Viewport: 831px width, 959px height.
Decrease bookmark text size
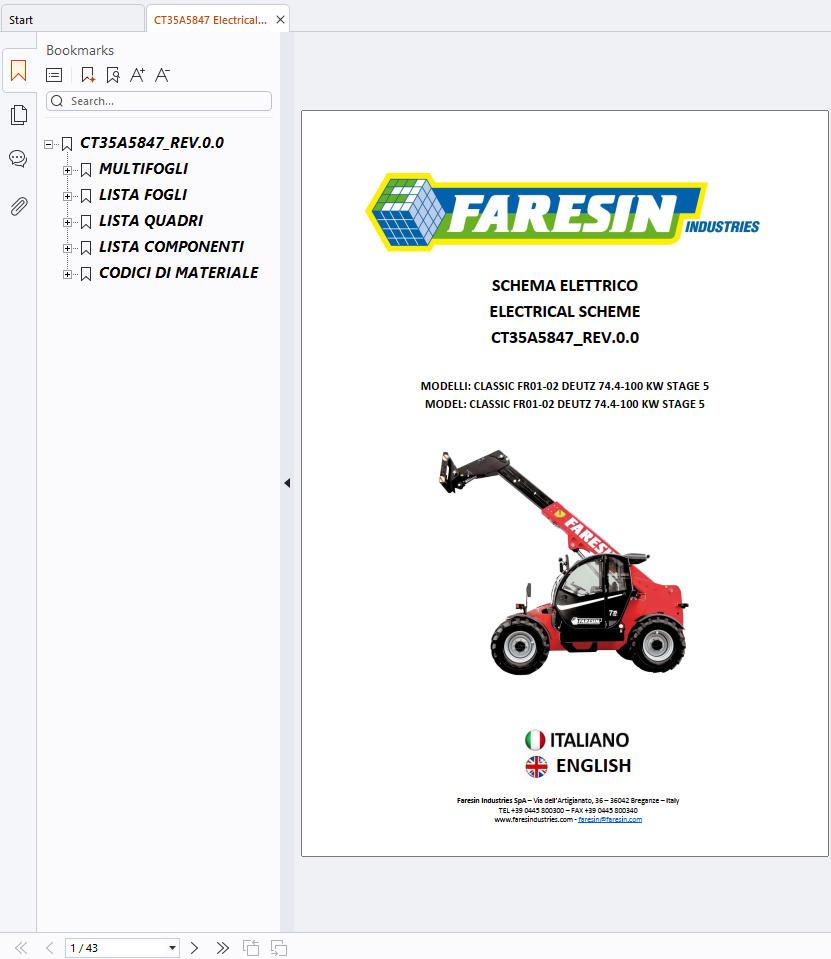(x=162, y=74)
